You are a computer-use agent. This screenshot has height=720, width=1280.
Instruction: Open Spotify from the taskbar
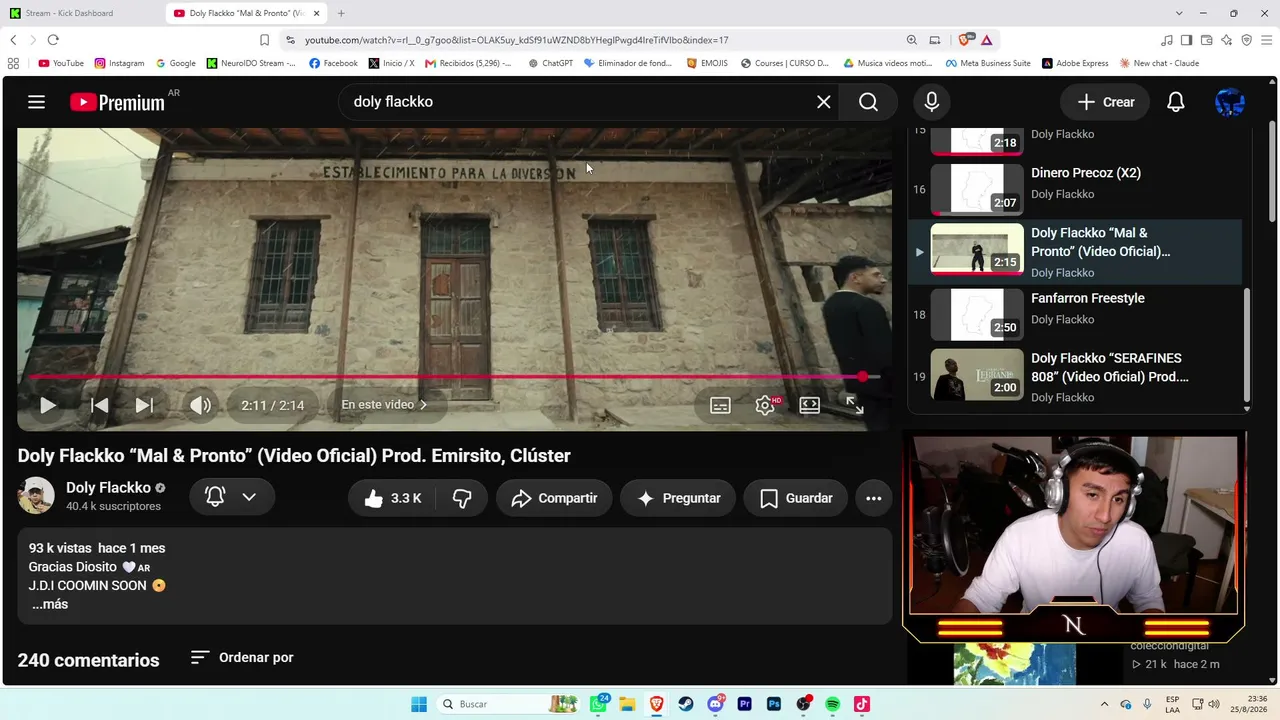coord(832,704)
